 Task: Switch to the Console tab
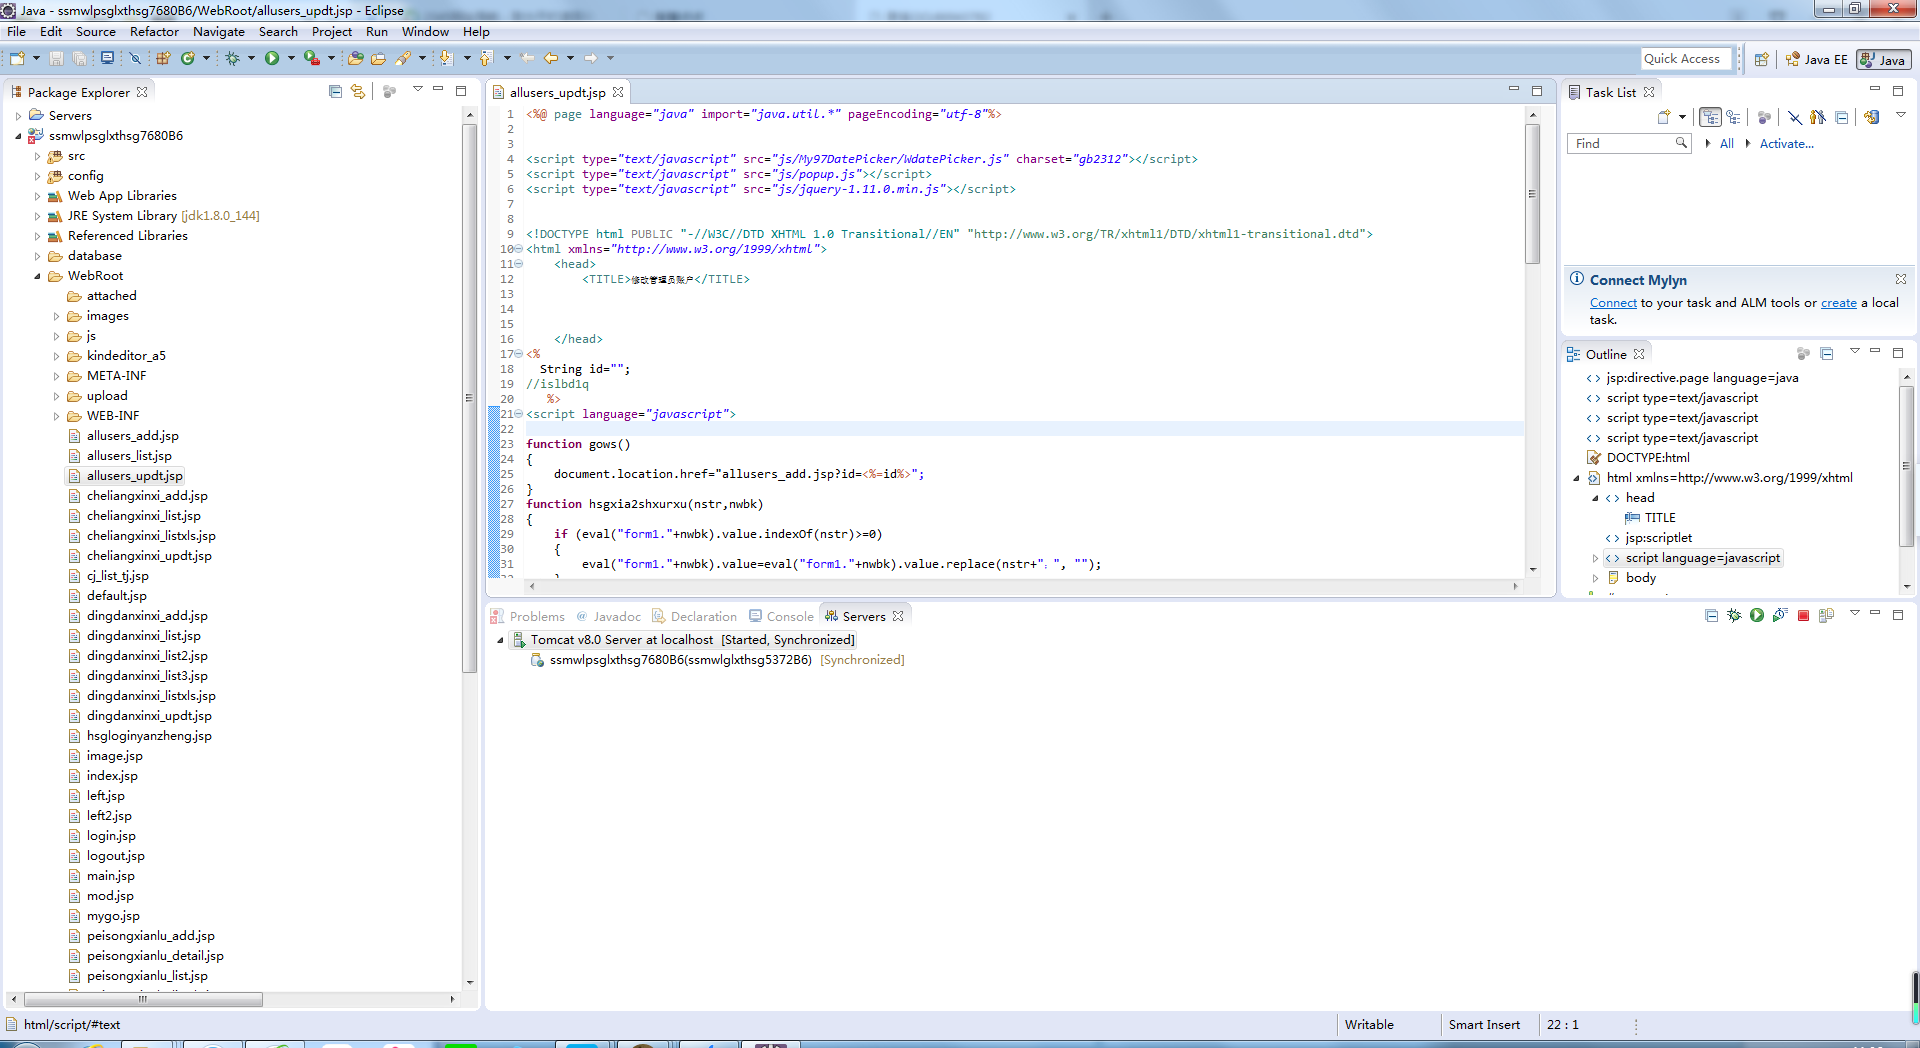tap(781, 616)
